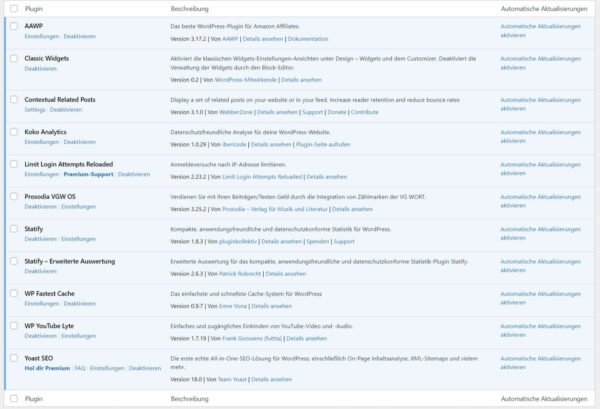View details for Limit Login Attempts Reloaded
Image resolution: width=600 pixels, height=409 pixels.
327,177
